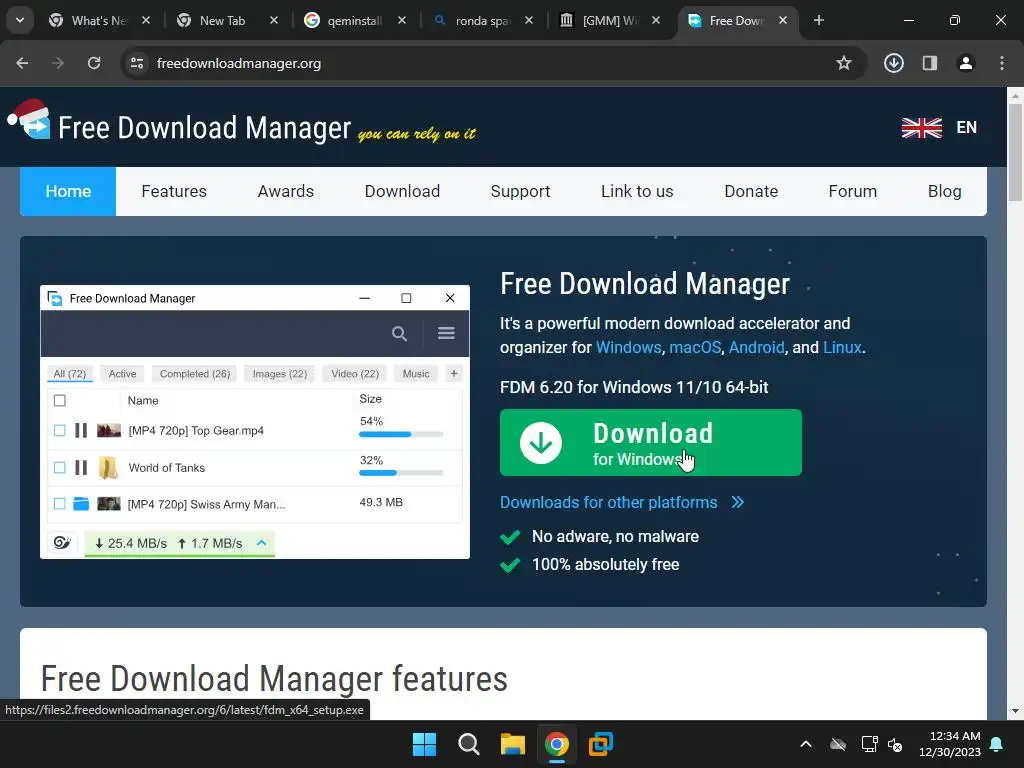Open the language selector UK flag

pos(921,127)
